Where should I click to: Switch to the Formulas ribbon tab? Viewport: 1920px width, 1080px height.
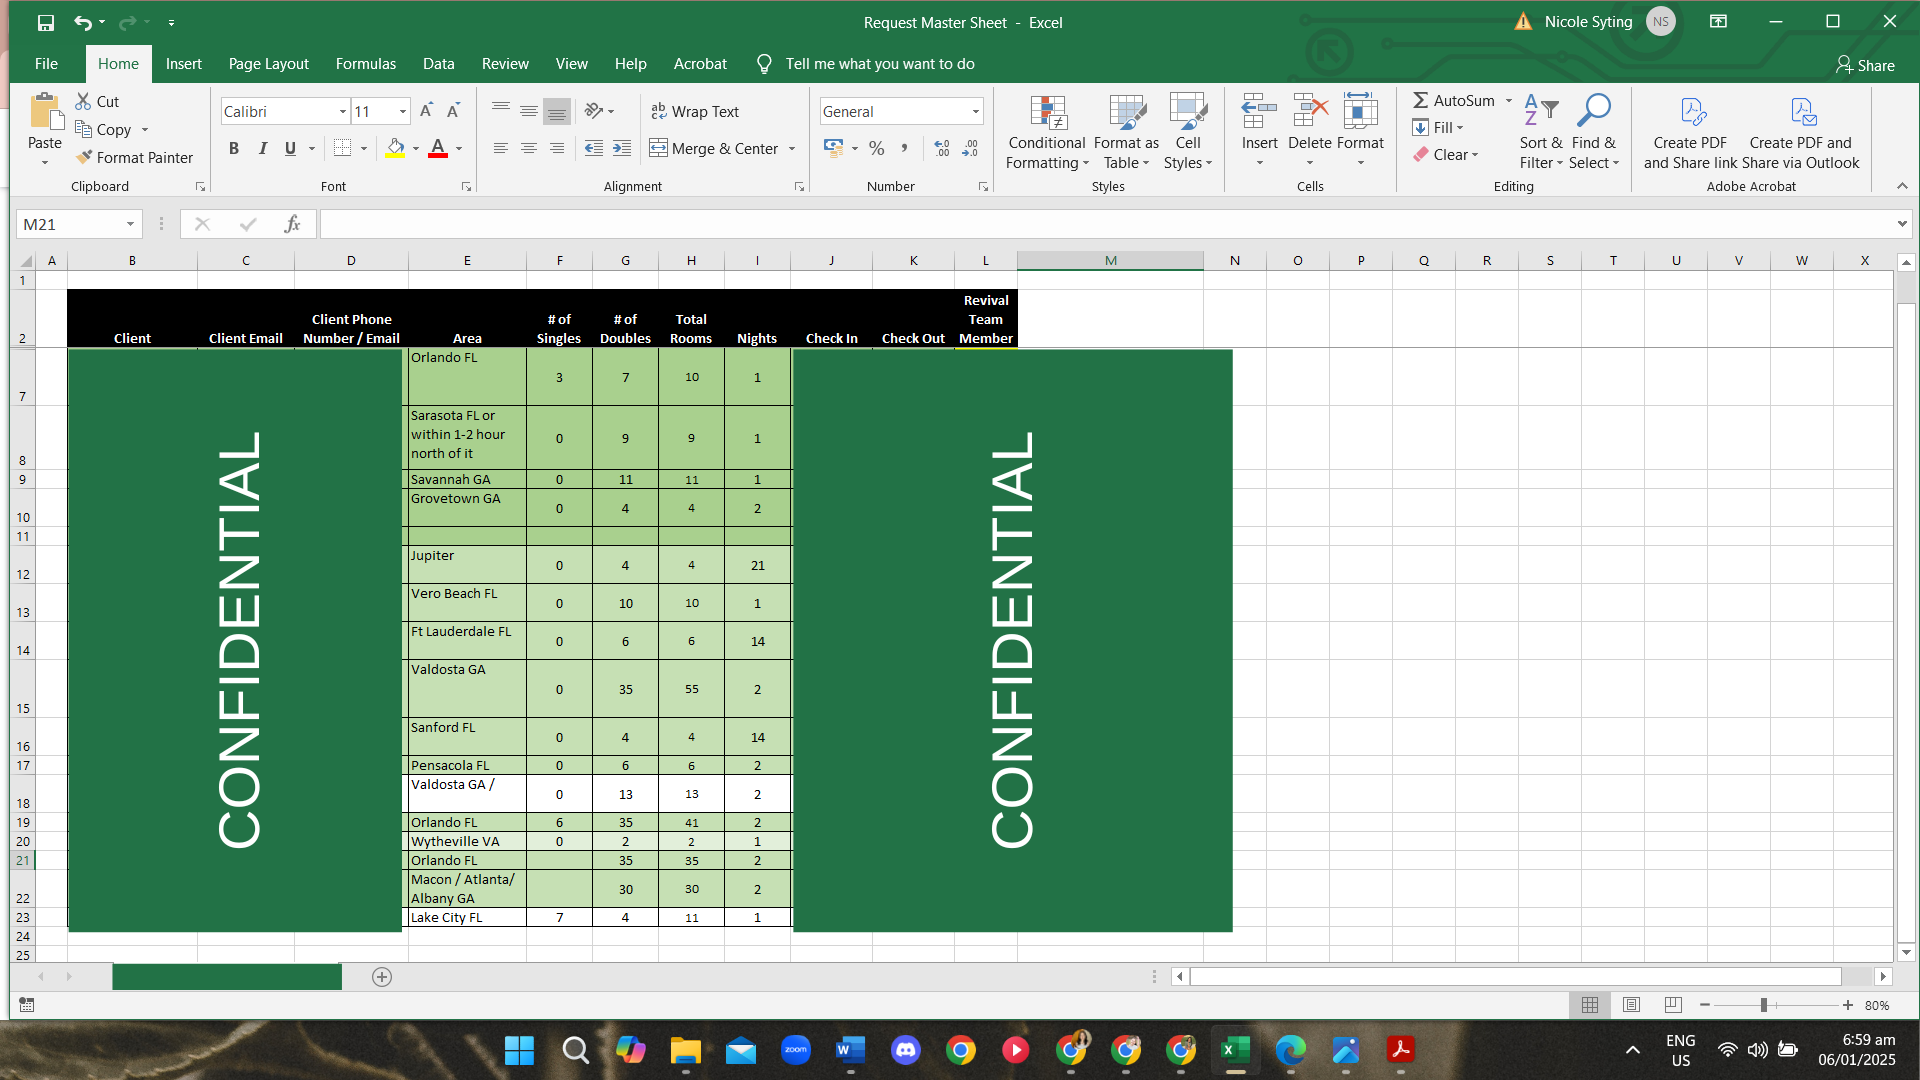pos(365,63)
